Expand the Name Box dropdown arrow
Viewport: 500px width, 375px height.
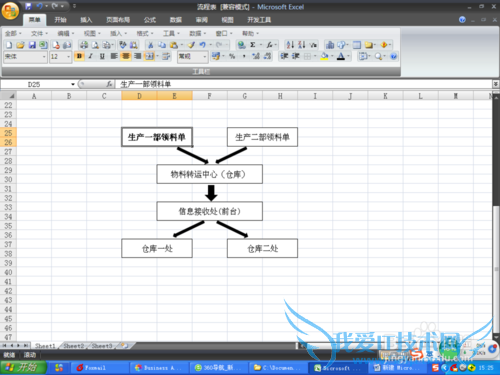(x=73, y=84)
